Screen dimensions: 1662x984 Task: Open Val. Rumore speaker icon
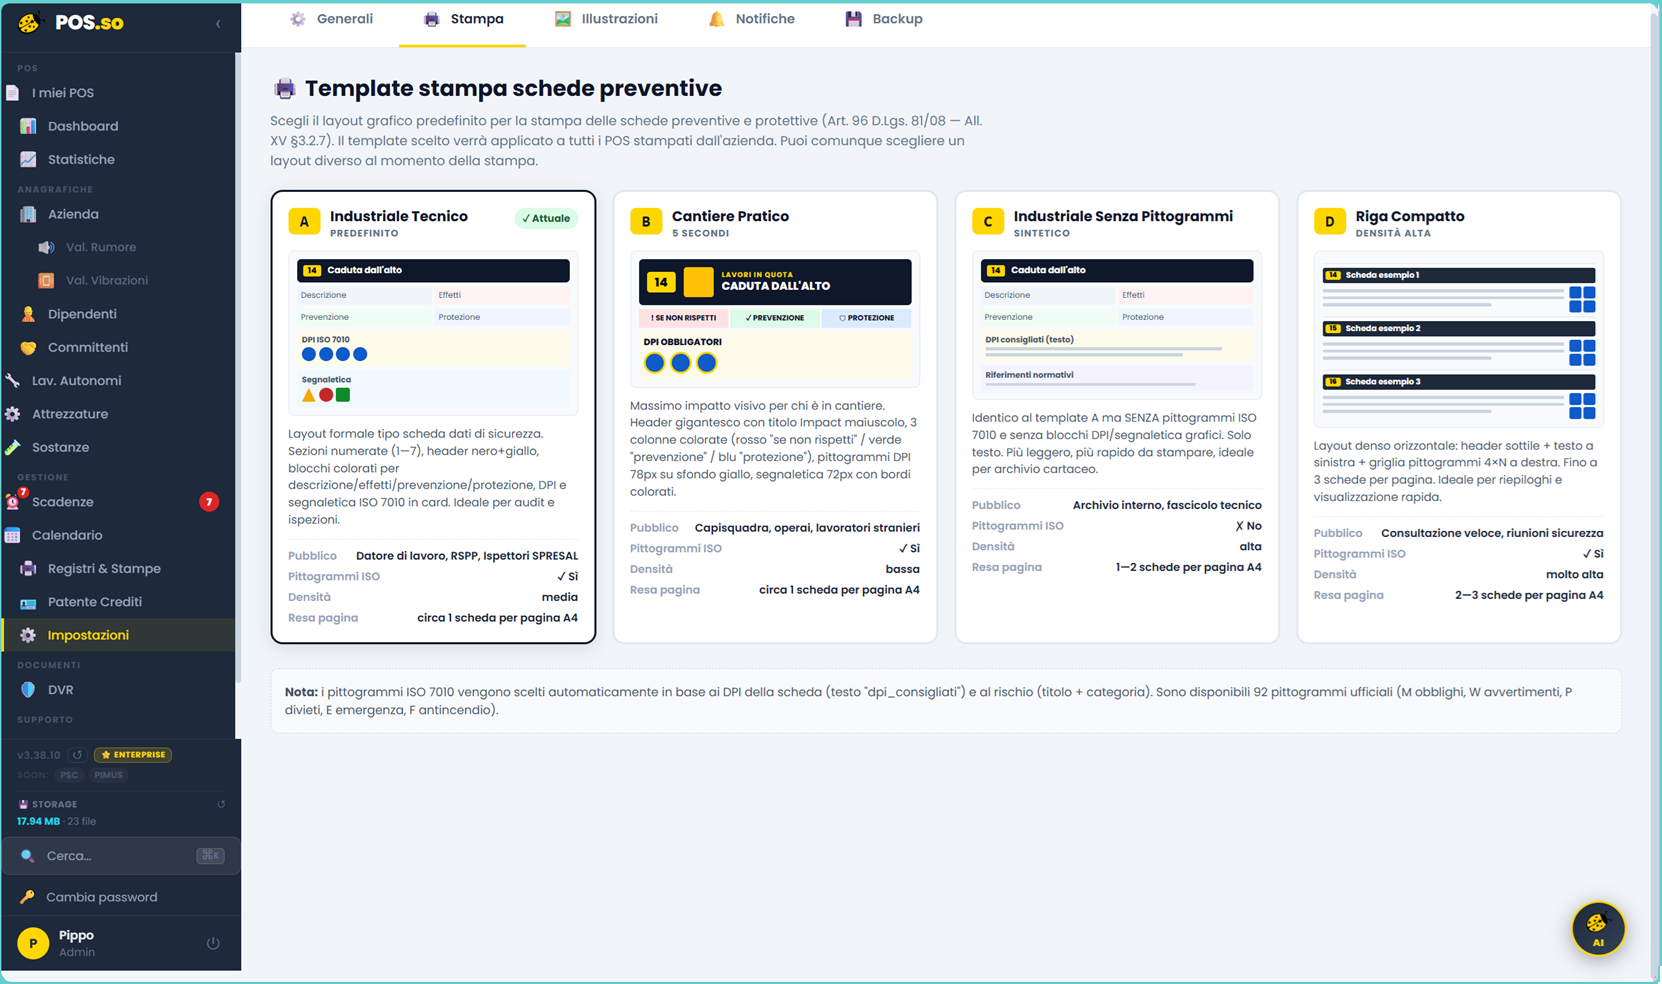click(x=46, y=247)
